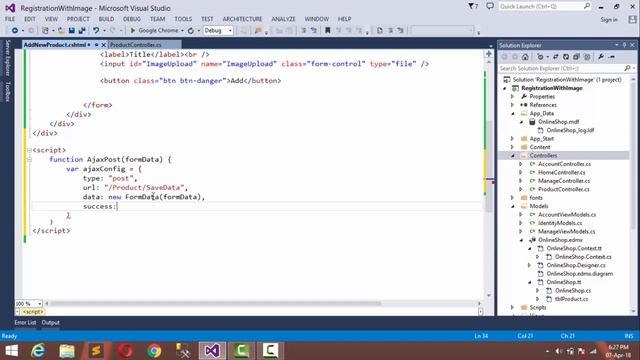640x360 pixels.
Task: Click the Sign in link
Action: (609, 20)
